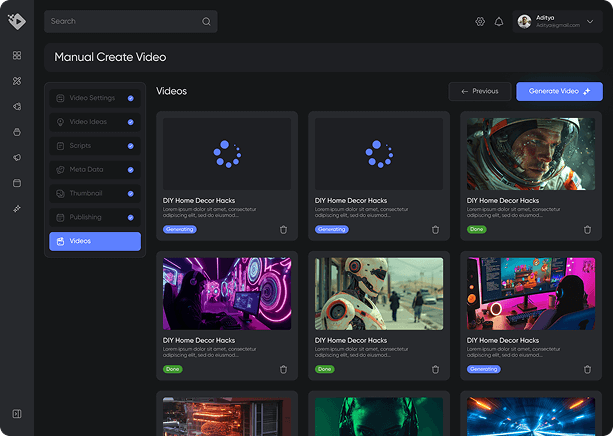Click the search magnifier icon

click(x=206, y=22)
